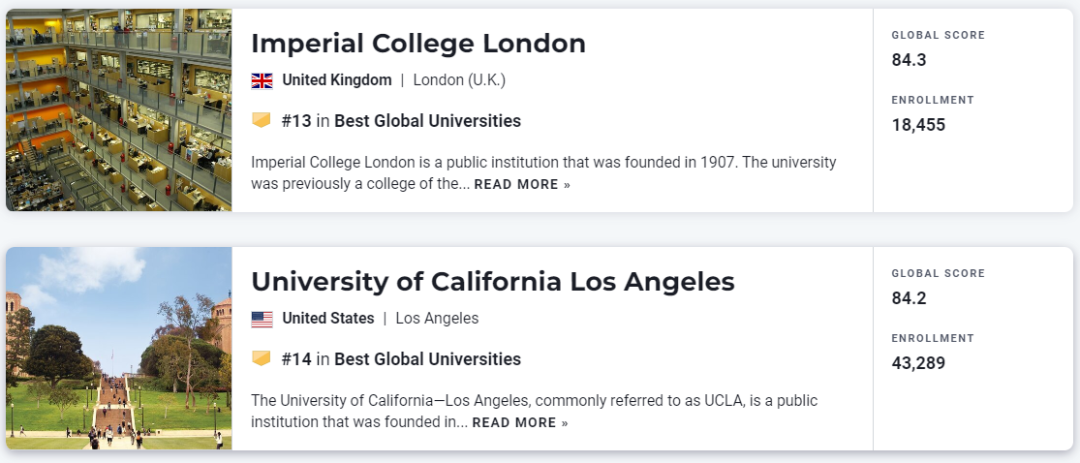Click READ MORE under UCLA description
1080x463 pixels.
tap(520, 423)
